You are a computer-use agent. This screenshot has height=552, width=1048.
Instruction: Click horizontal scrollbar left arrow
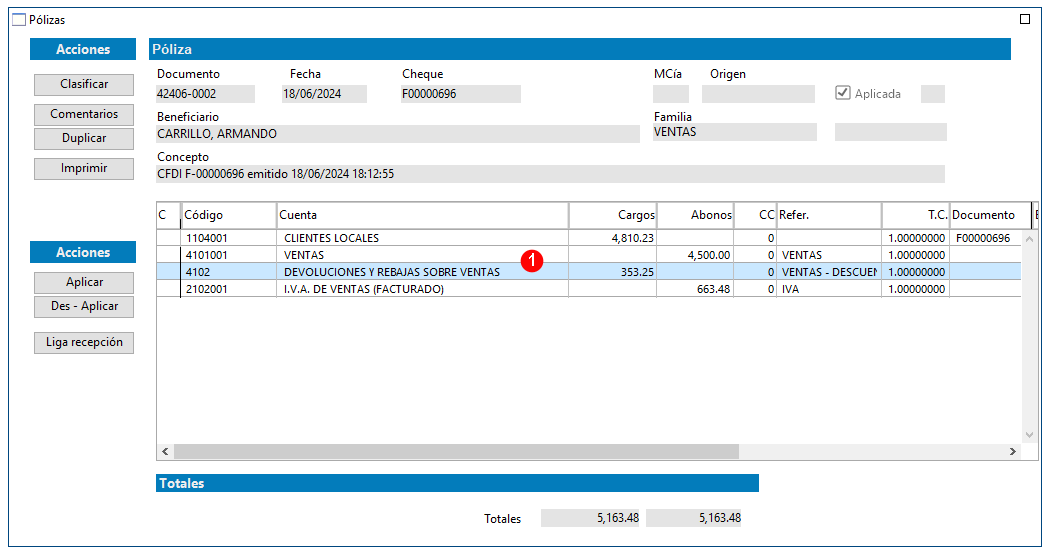[x=165, y=452]
